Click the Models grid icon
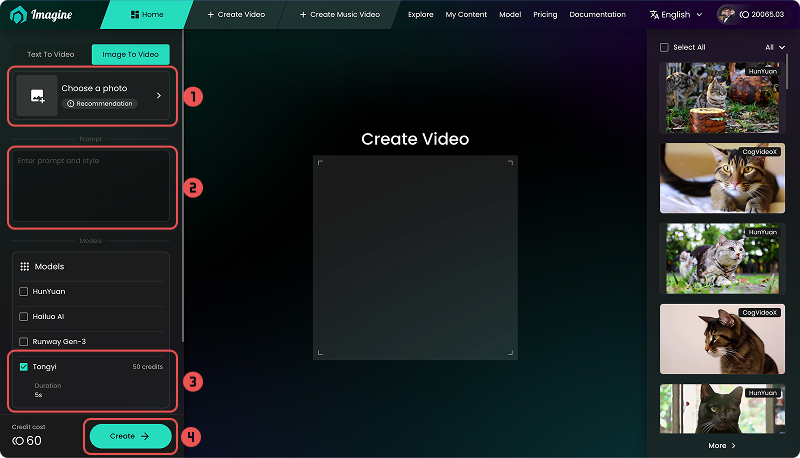 [x=25, y=267]
